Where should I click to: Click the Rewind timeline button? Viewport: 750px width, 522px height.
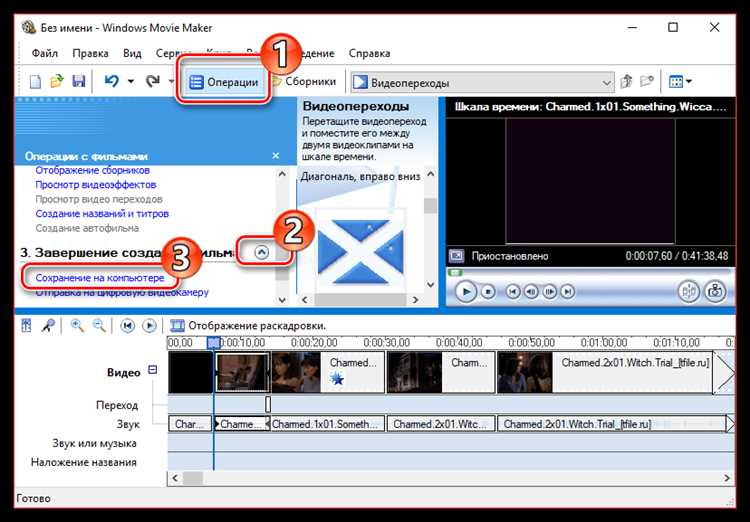tap(127, 326)
